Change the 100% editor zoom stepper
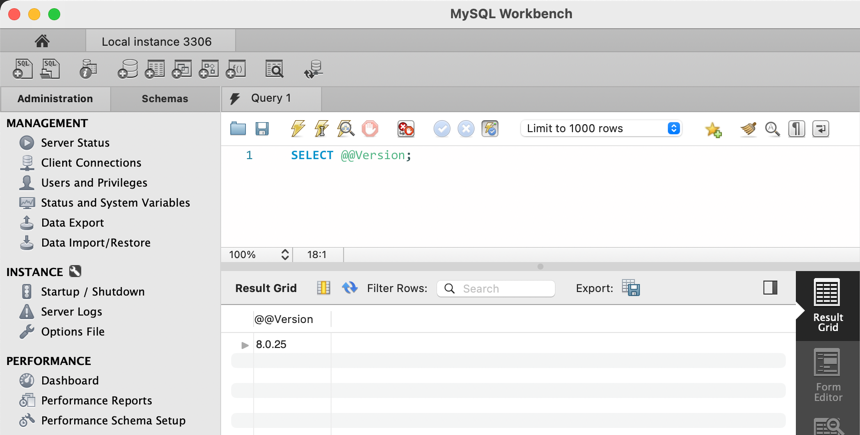The width and height of the screenshot is (860, 435). [285, 255]
